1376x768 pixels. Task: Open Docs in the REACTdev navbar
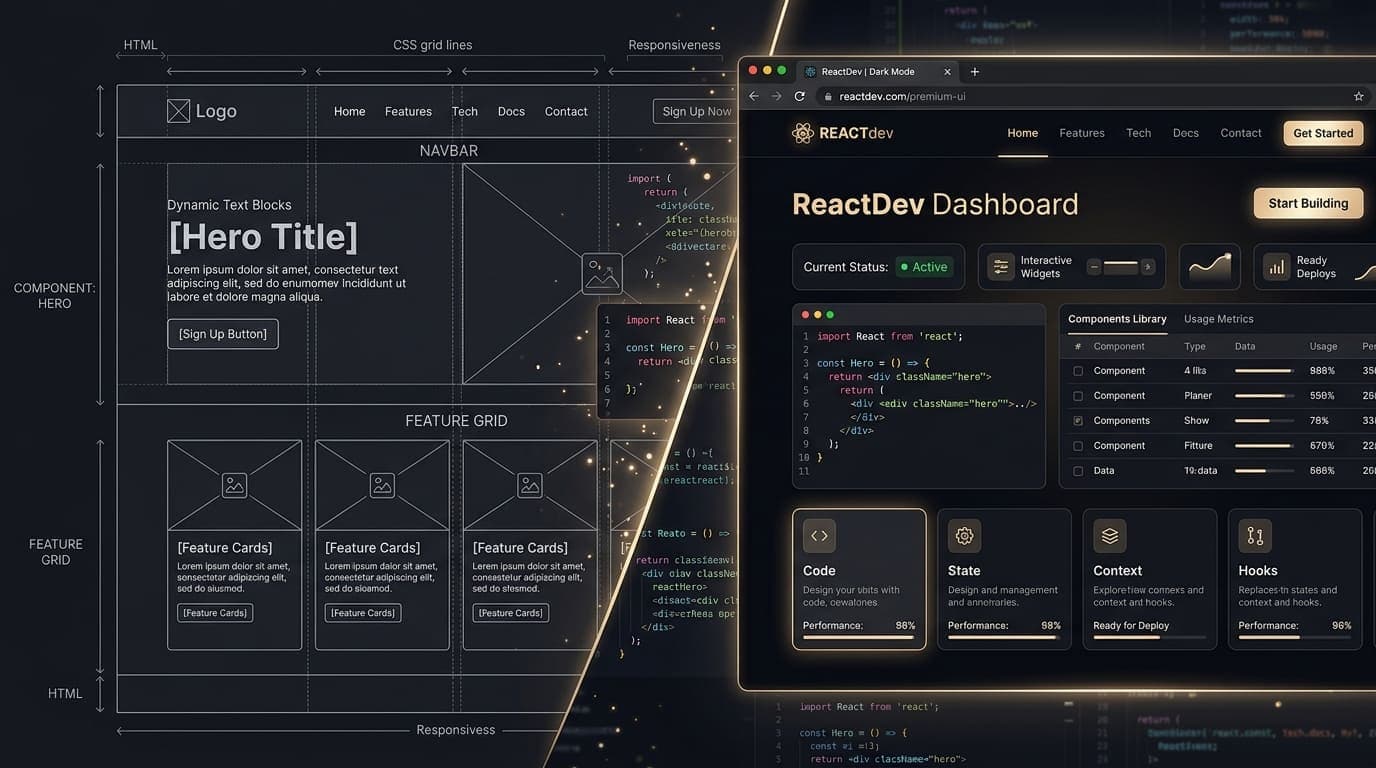pyautogui.click(x=1186, y=133)
